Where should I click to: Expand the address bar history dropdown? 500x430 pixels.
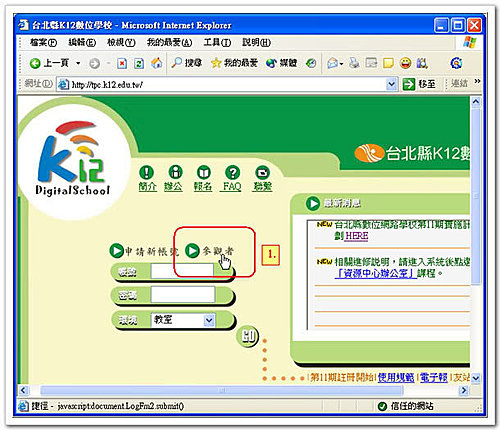391,84
